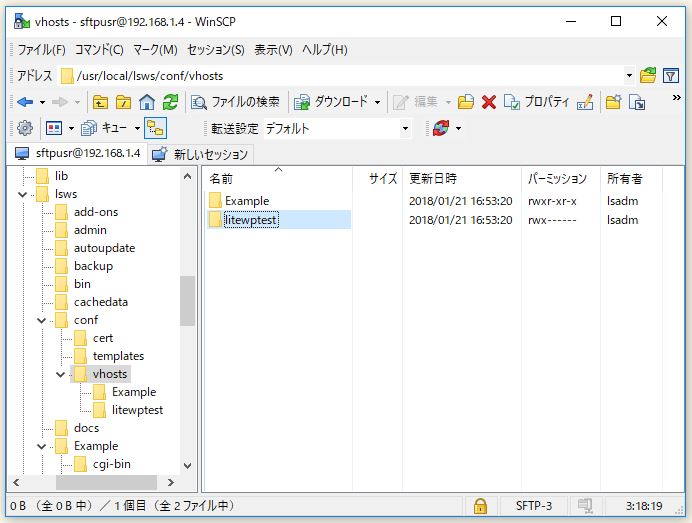
Task: Open the ヘルプ(H) menu
Action: [325, 49]
